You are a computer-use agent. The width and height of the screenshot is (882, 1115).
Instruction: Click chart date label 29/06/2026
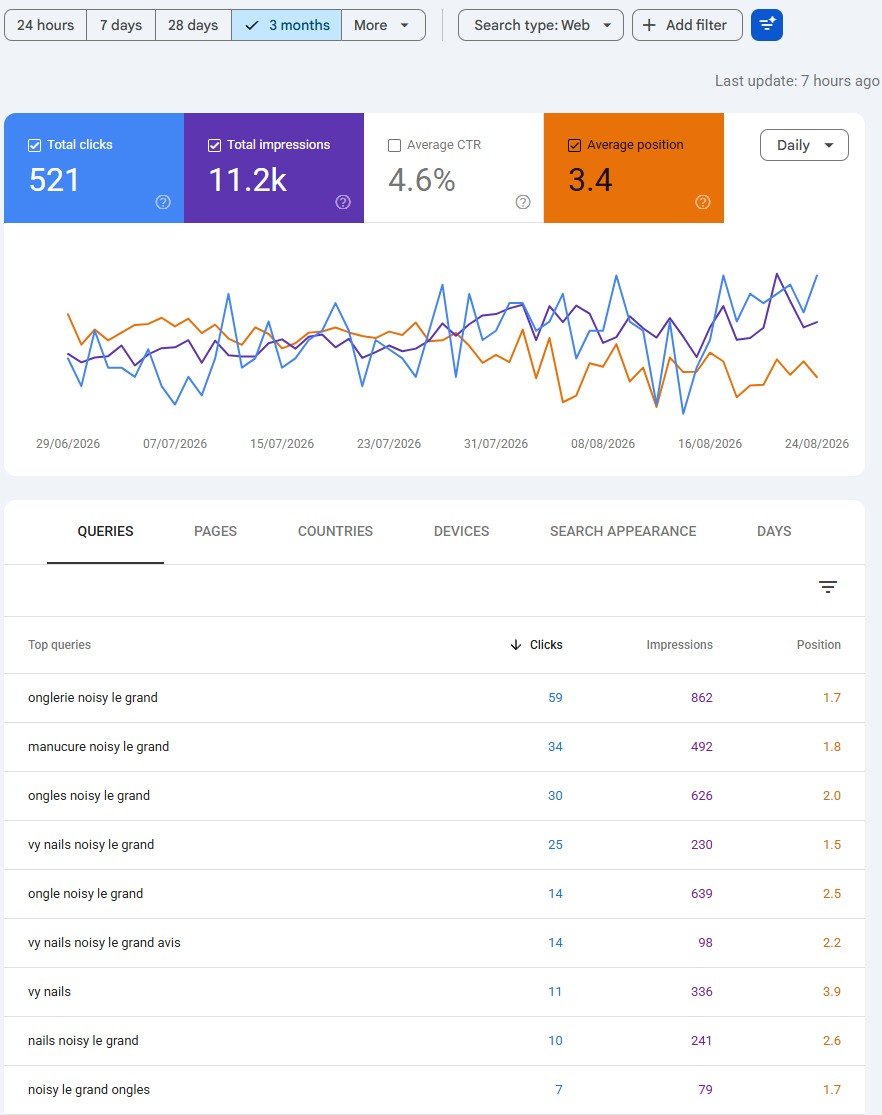(x=68, y=444)
